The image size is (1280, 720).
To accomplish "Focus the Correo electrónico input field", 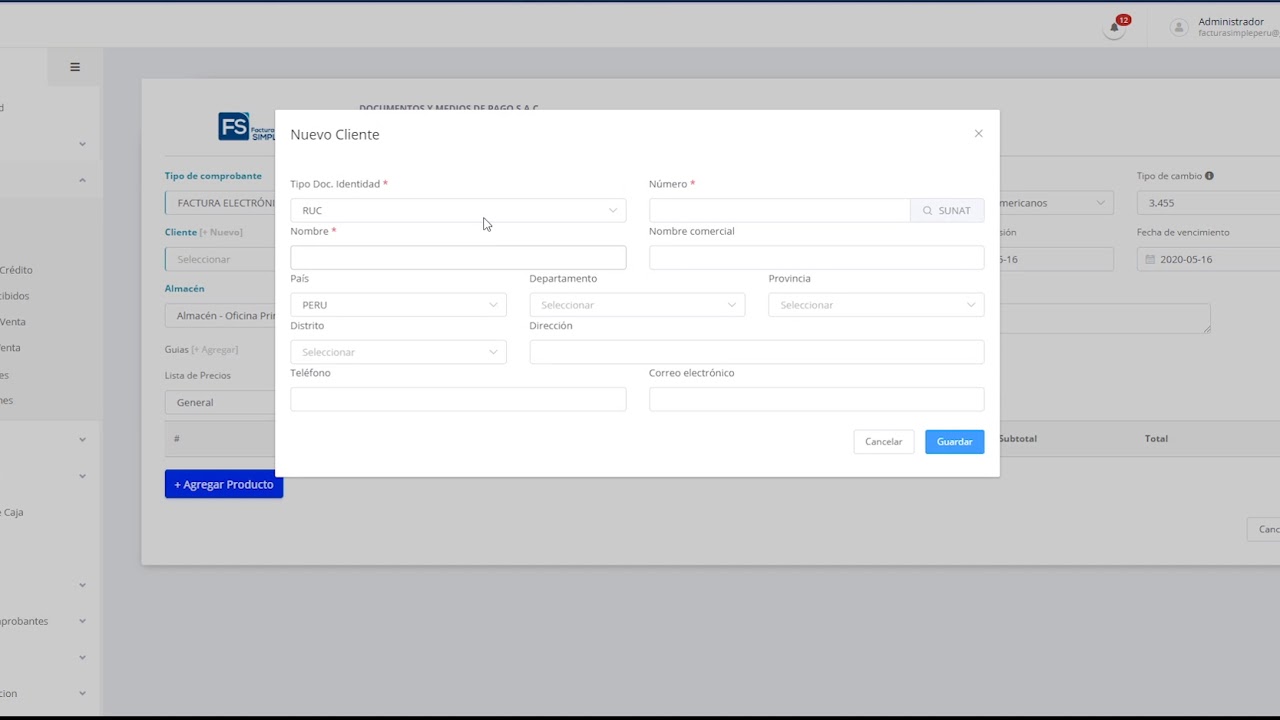I will tap(817, 400).
